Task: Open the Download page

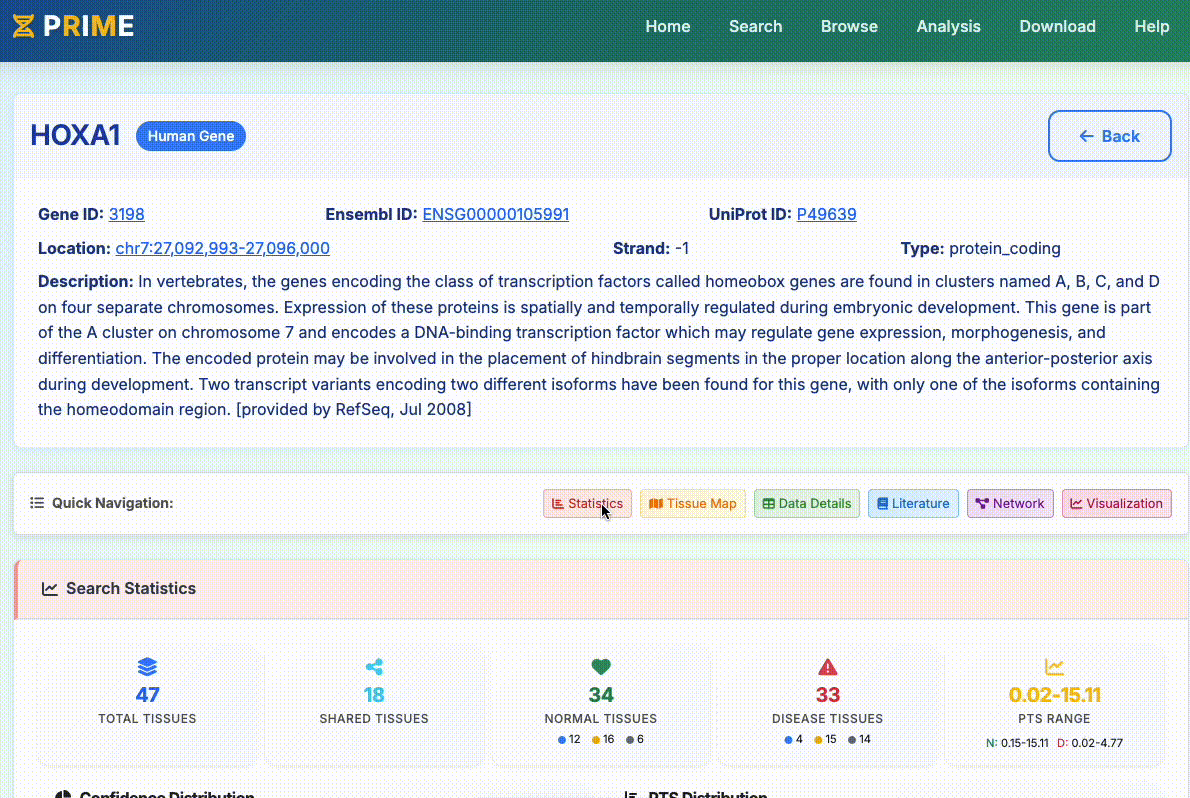Action: coord(1057,27)
